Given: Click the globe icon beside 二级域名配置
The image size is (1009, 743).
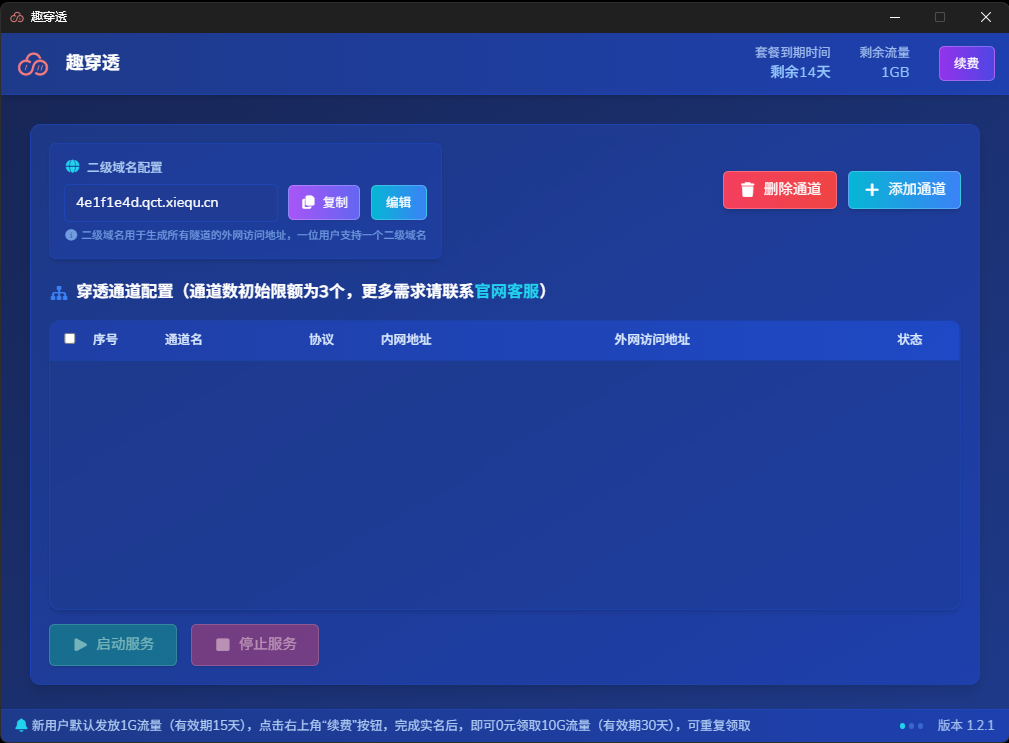Looking at the screenshot, I should tap(72, 167).
